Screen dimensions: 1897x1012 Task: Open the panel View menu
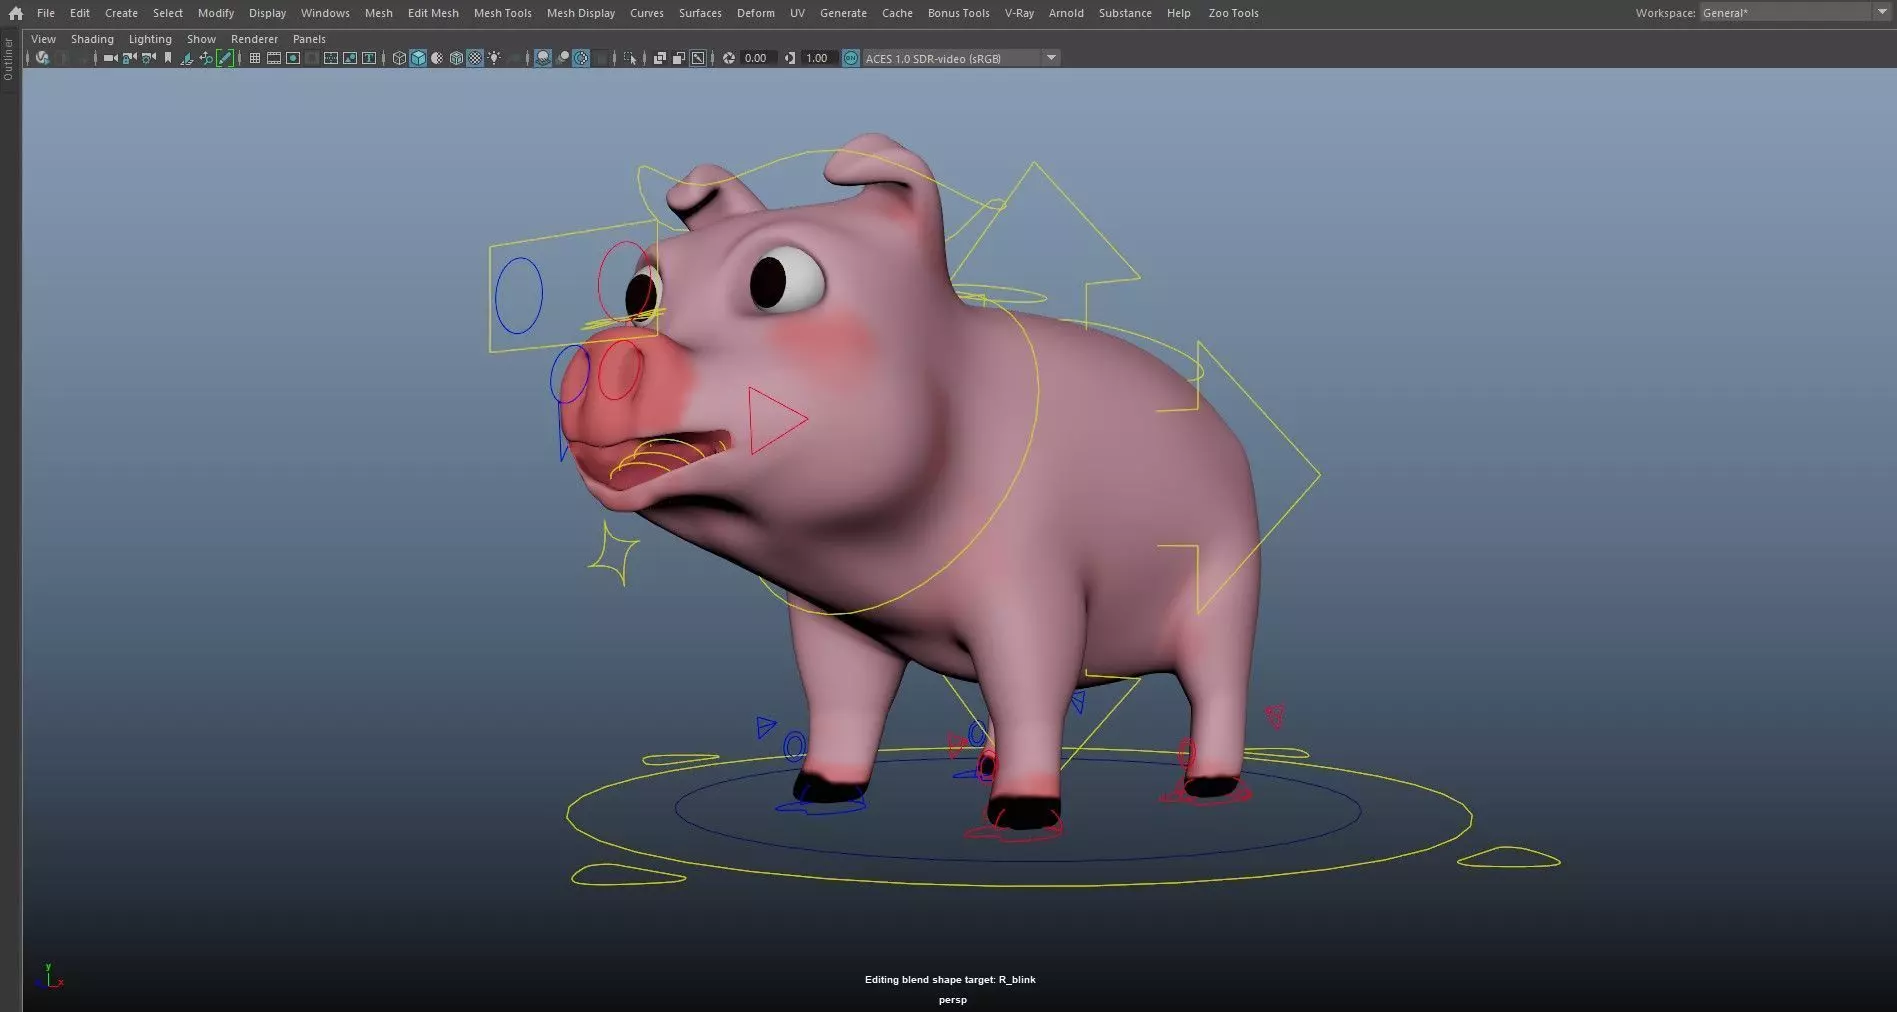click(43, 39)
